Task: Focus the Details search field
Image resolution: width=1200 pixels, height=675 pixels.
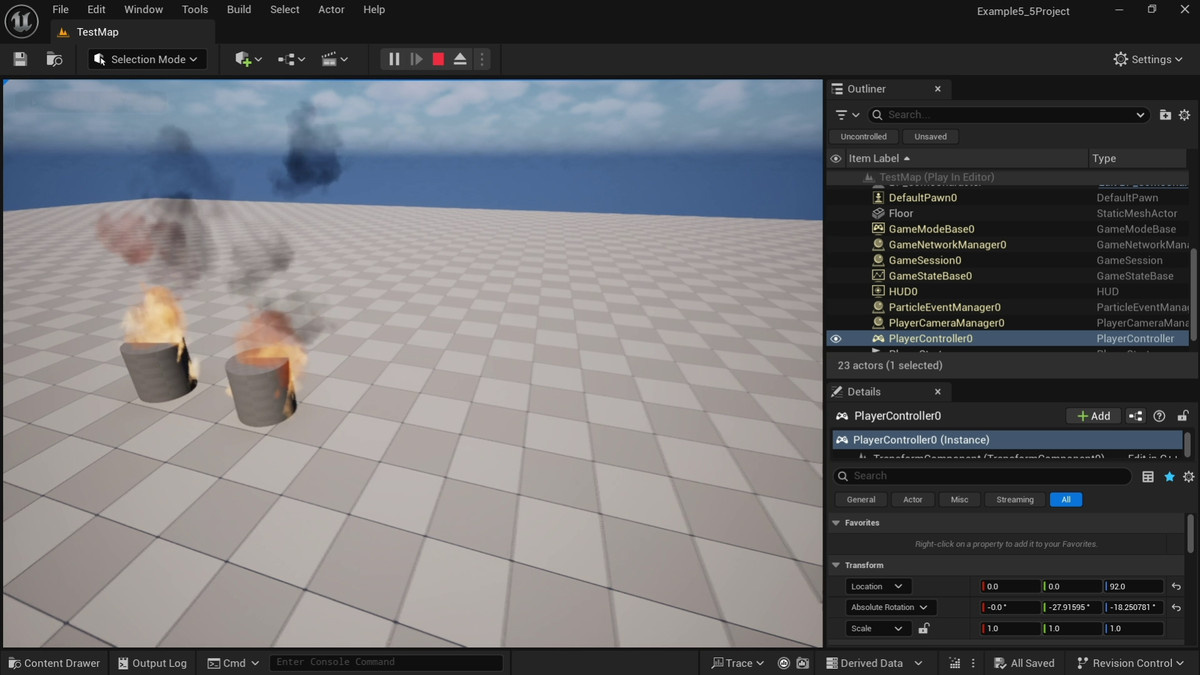Action: (x=982, y=476)
